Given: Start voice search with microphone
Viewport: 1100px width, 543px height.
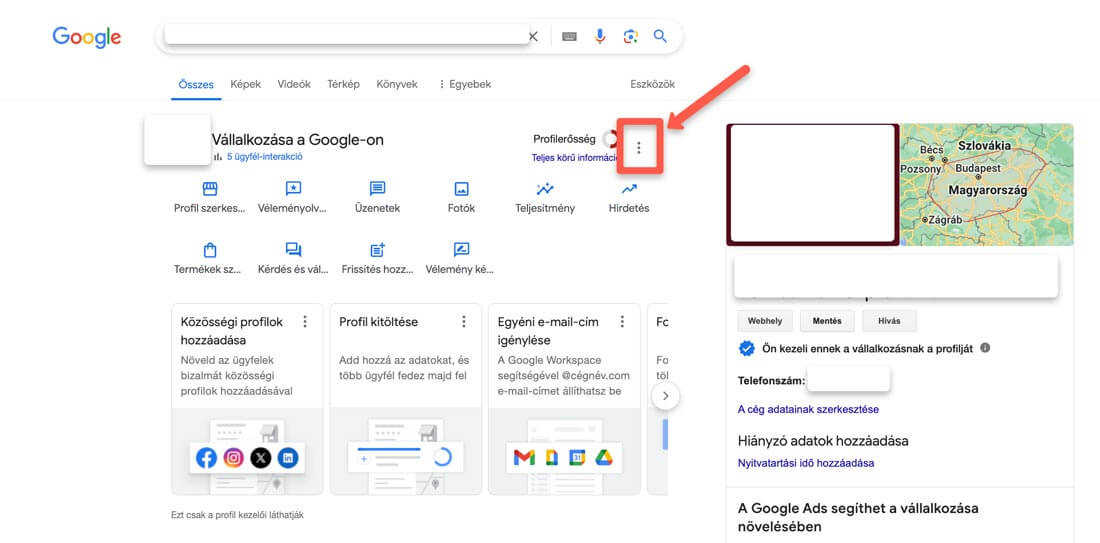Looking at the screenshot, I should [600, 36].
